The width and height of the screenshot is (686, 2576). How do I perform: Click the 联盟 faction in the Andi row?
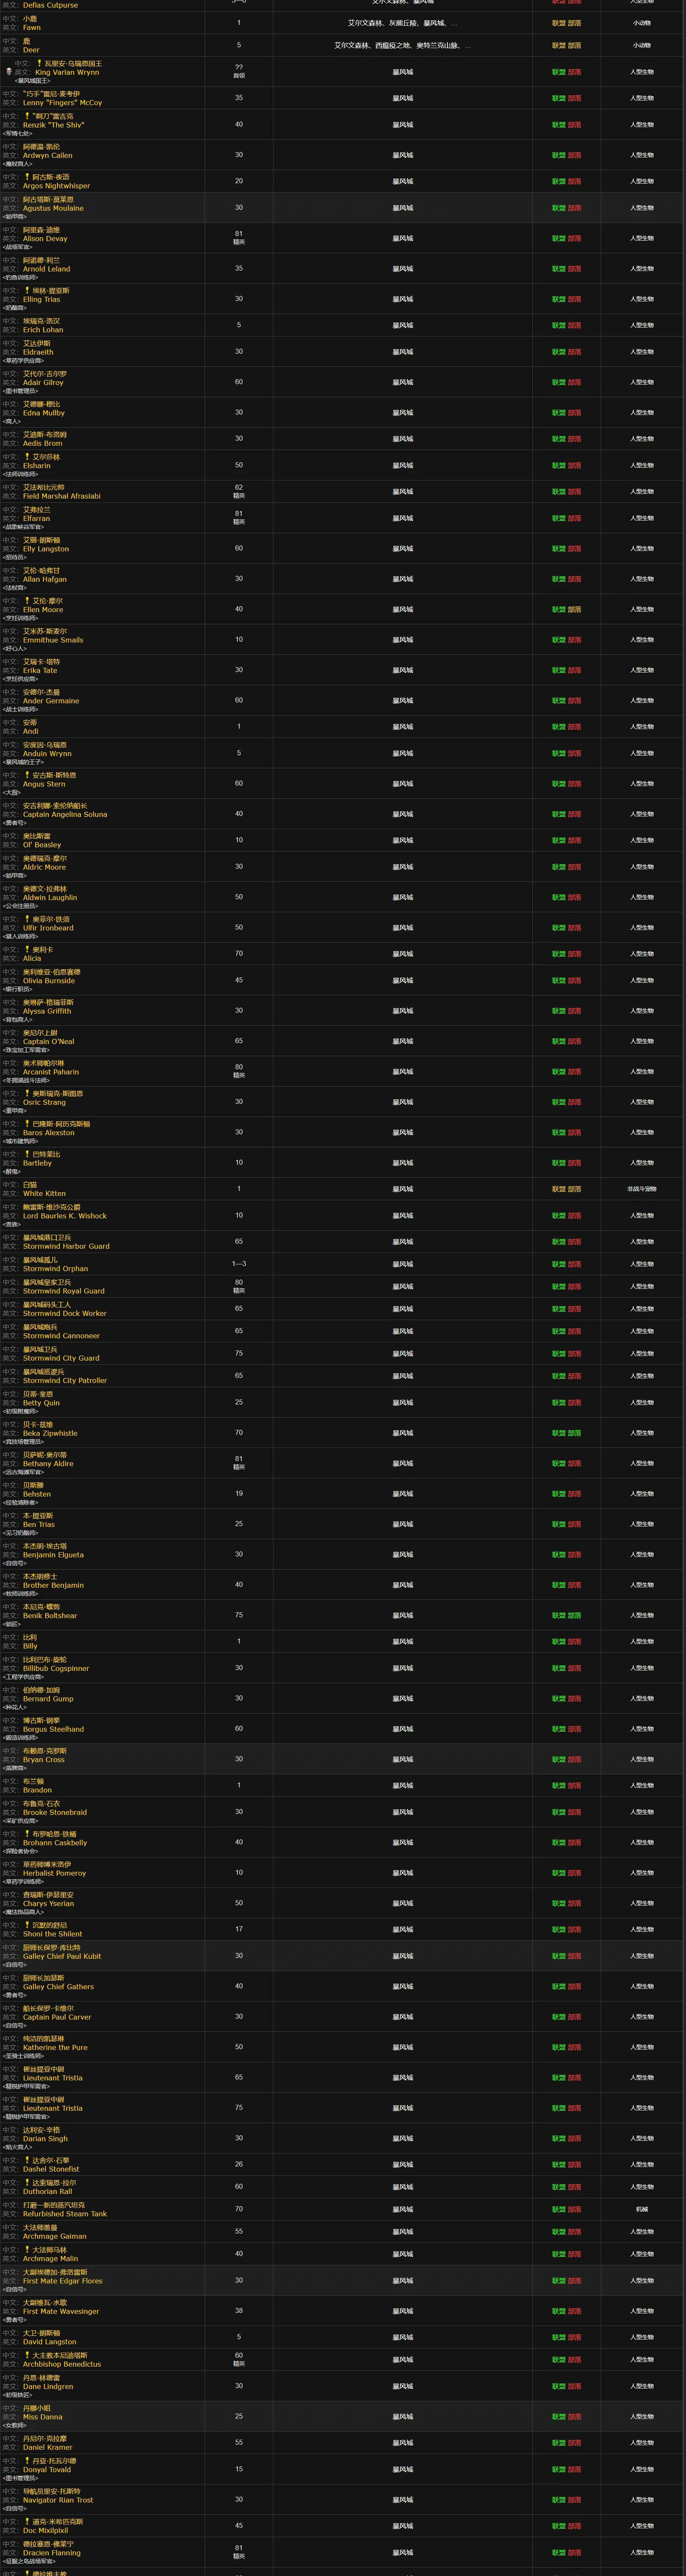(558, 727)
